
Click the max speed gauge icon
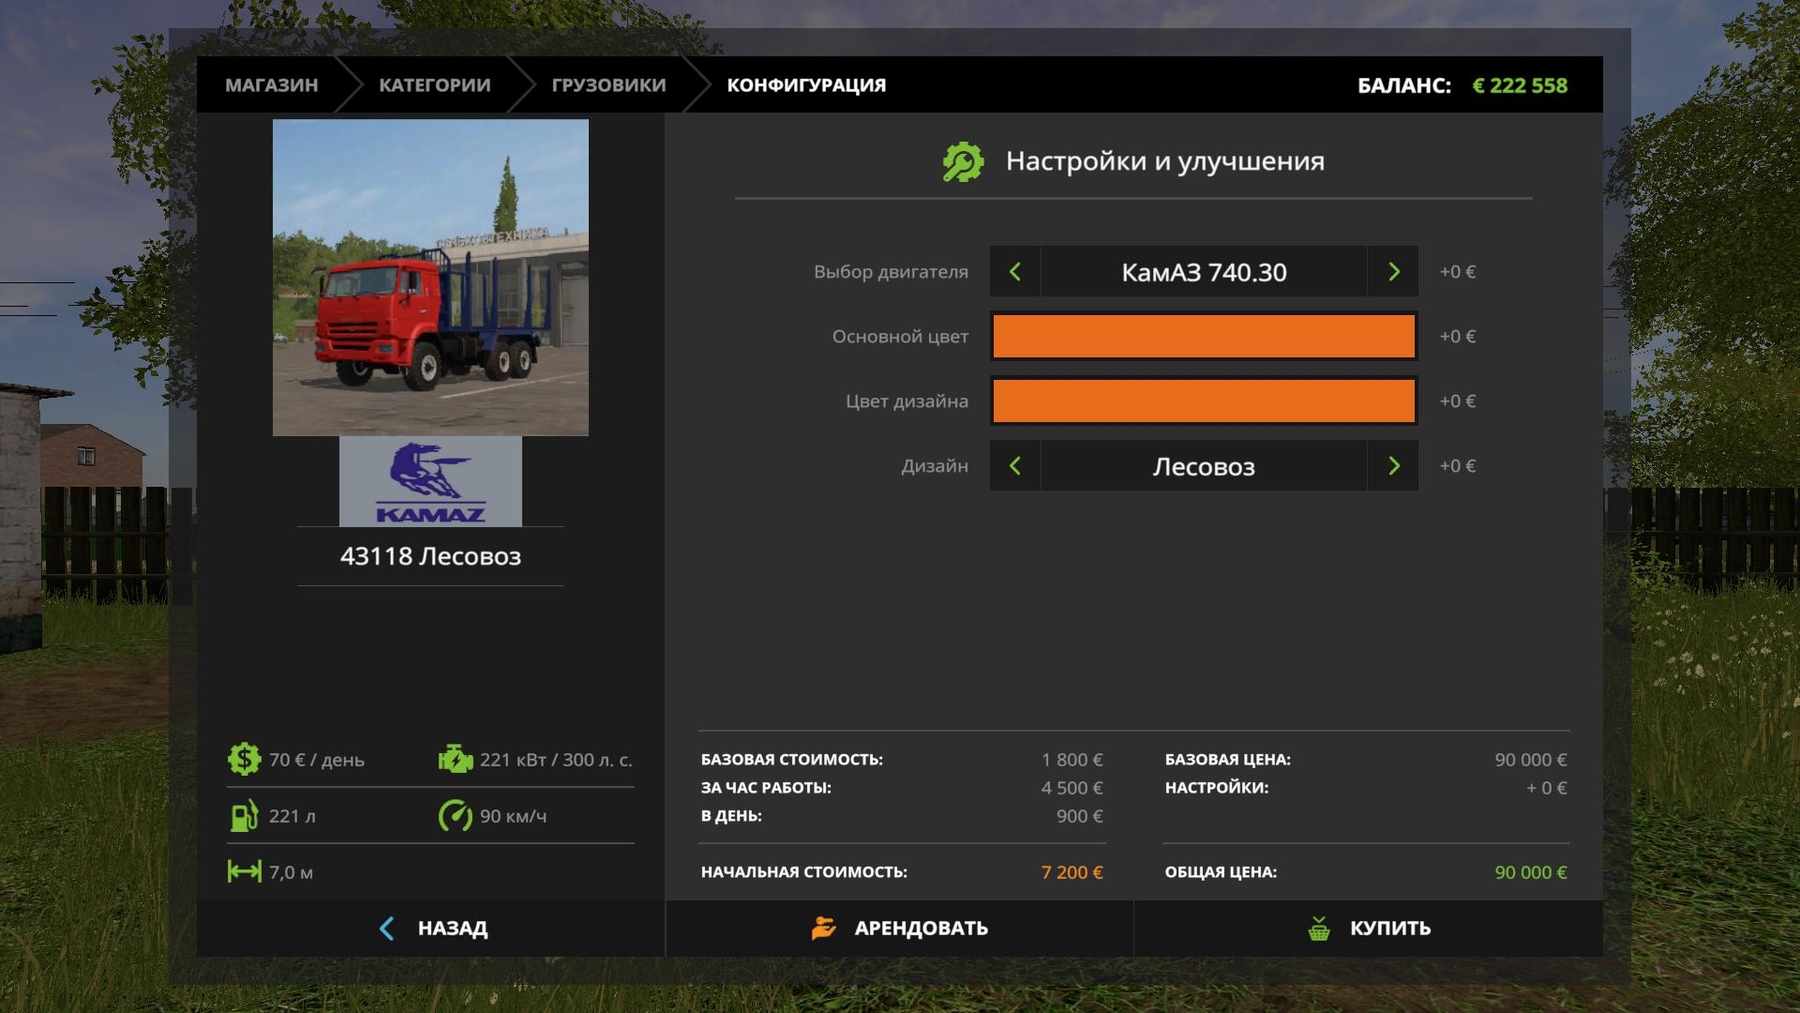[455, 816]
